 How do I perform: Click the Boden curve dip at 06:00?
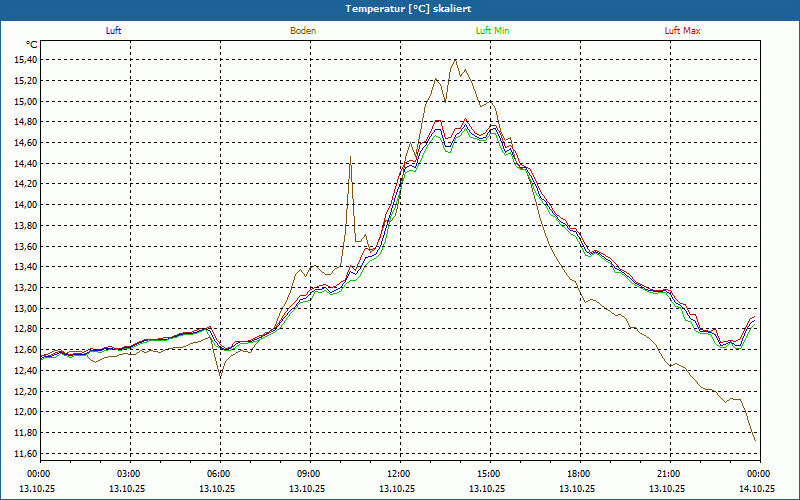click(221, 375)
